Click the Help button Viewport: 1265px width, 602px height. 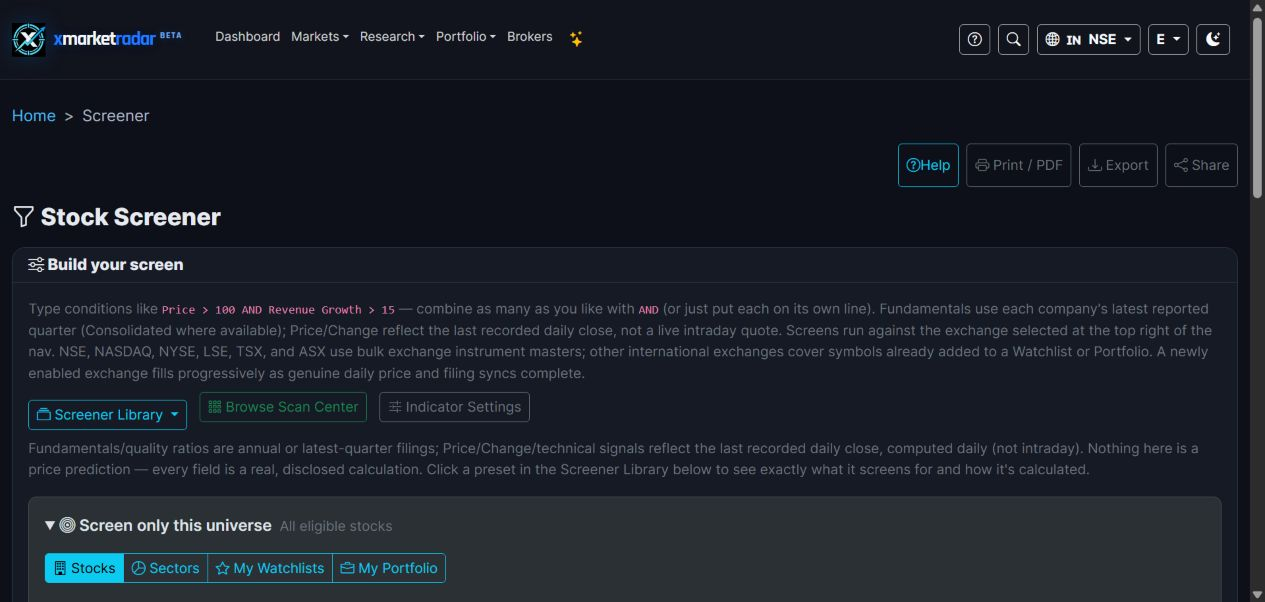tap(928, 165)
